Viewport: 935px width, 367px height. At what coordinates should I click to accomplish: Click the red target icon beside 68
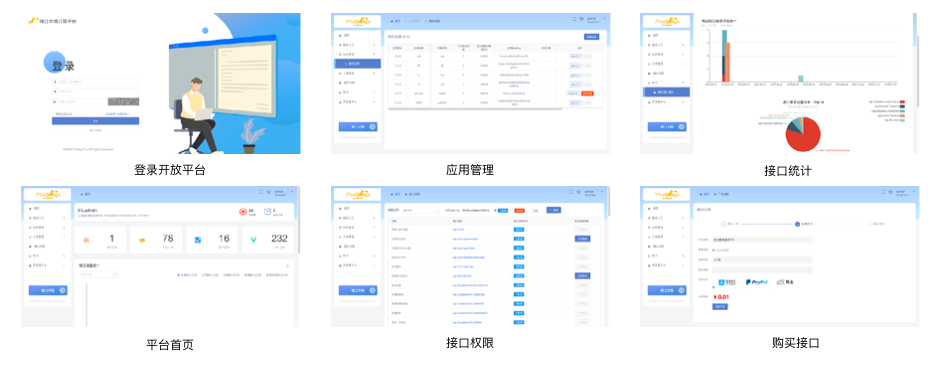point(243,211)
